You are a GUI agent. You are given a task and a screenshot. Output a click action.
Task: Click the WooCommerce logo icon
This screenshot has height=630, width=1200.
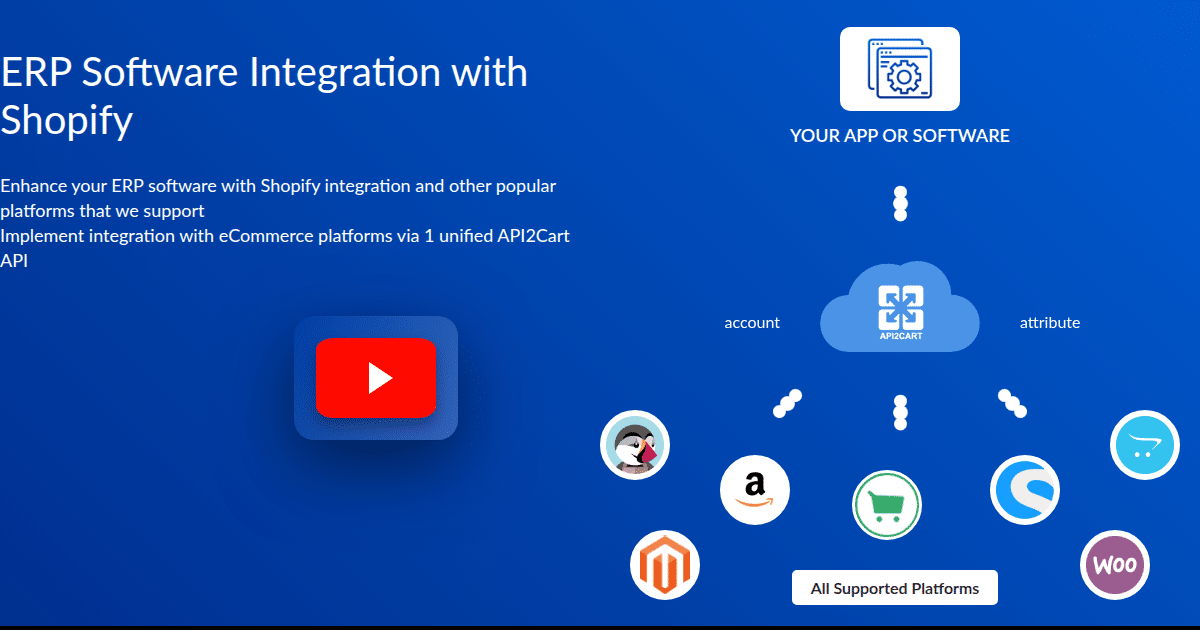pyautogui.click(x=1115, y=565)
